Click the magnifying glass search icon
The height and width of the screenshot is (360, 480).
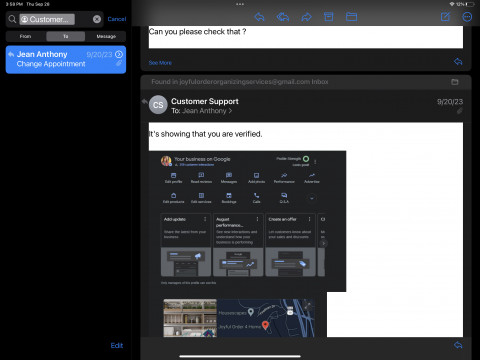[x=12, y=19]
